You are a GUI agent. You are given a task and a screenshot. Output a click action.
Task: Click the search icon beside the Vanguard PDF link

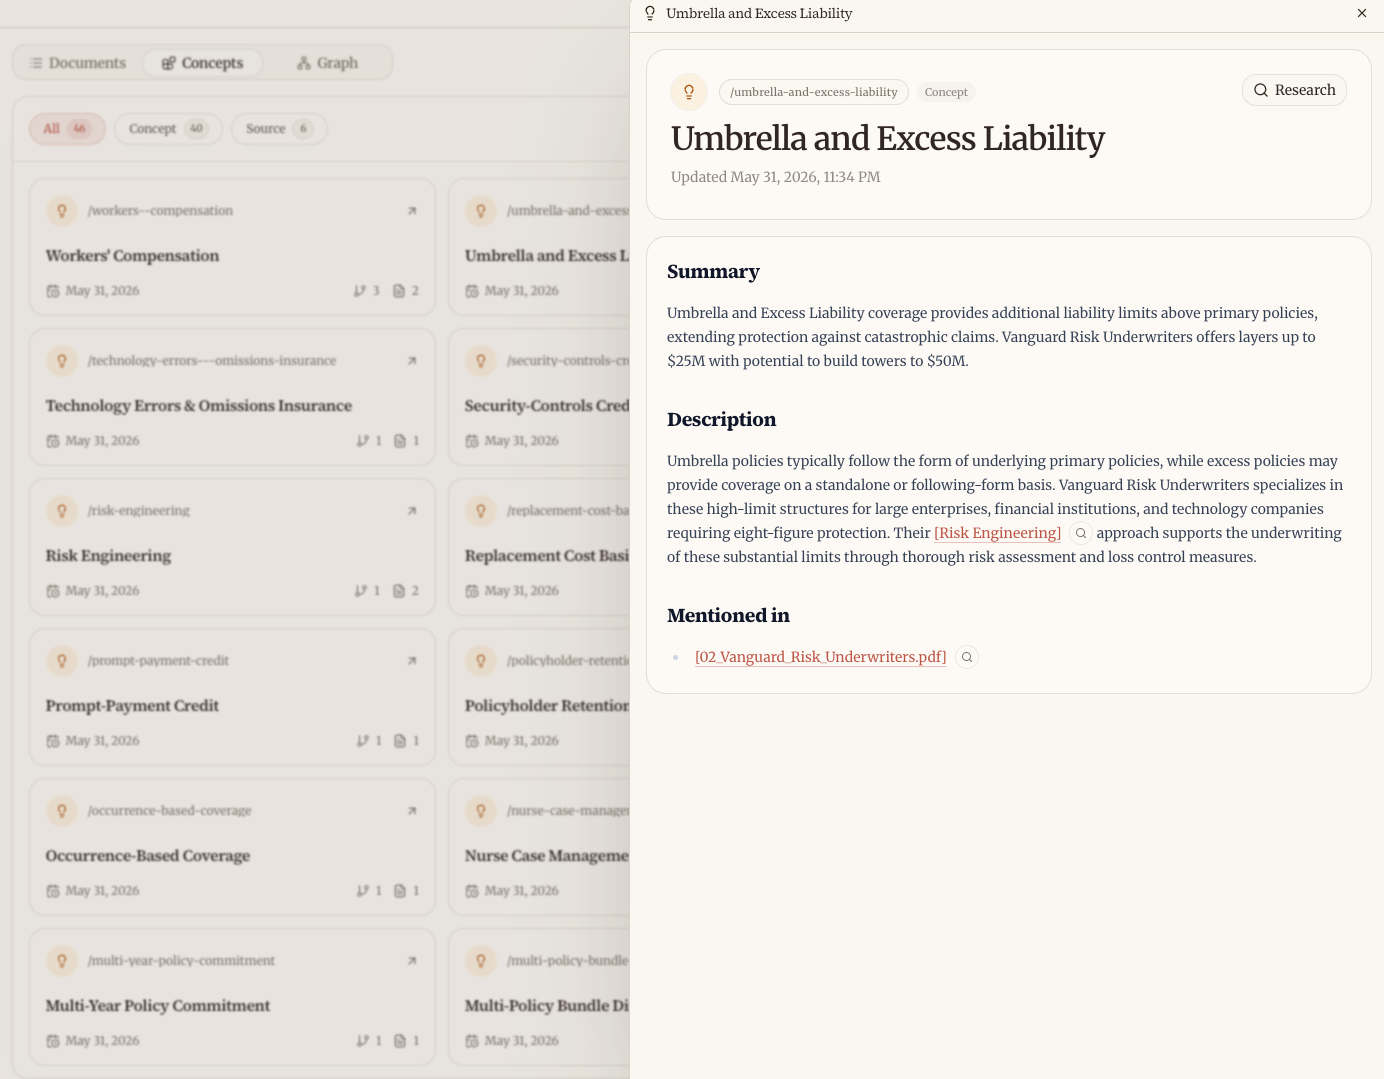coord(967,657)
